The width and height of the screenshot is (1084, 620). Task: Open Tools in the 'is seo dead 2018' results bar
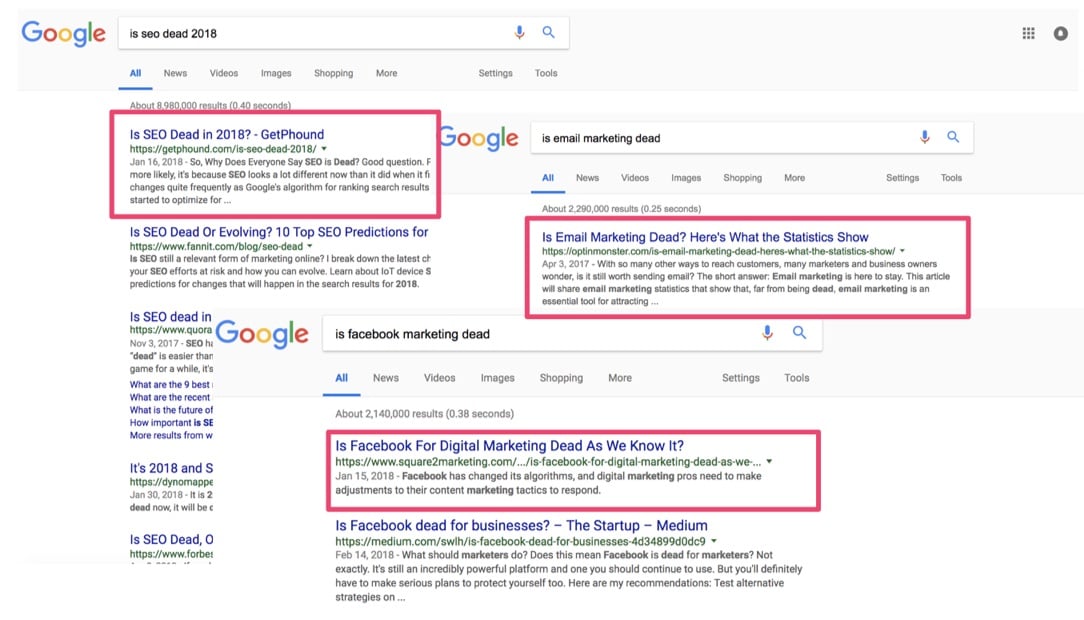point(546,73)
